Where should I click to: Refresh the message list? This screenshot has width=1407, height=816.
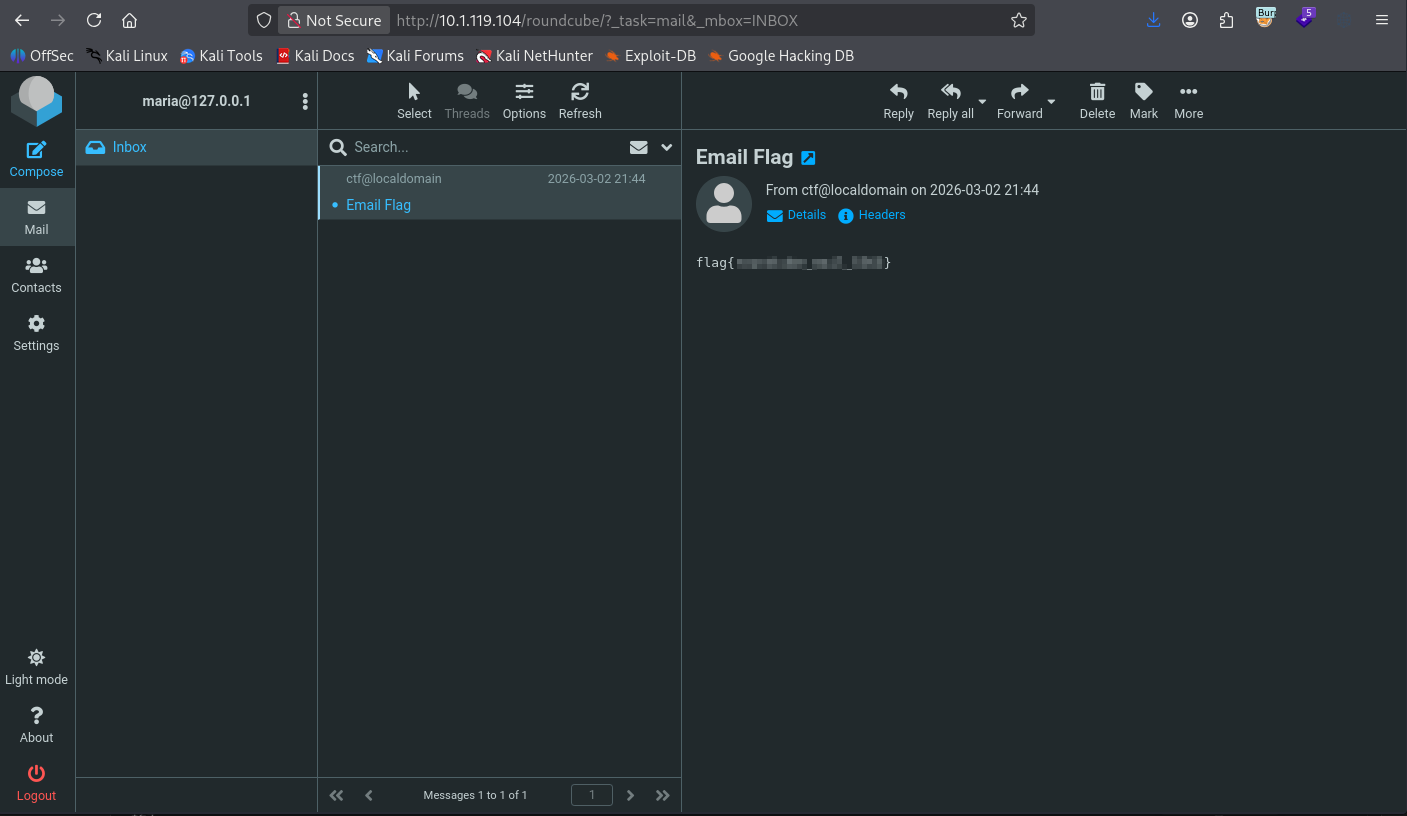[580, 101]
